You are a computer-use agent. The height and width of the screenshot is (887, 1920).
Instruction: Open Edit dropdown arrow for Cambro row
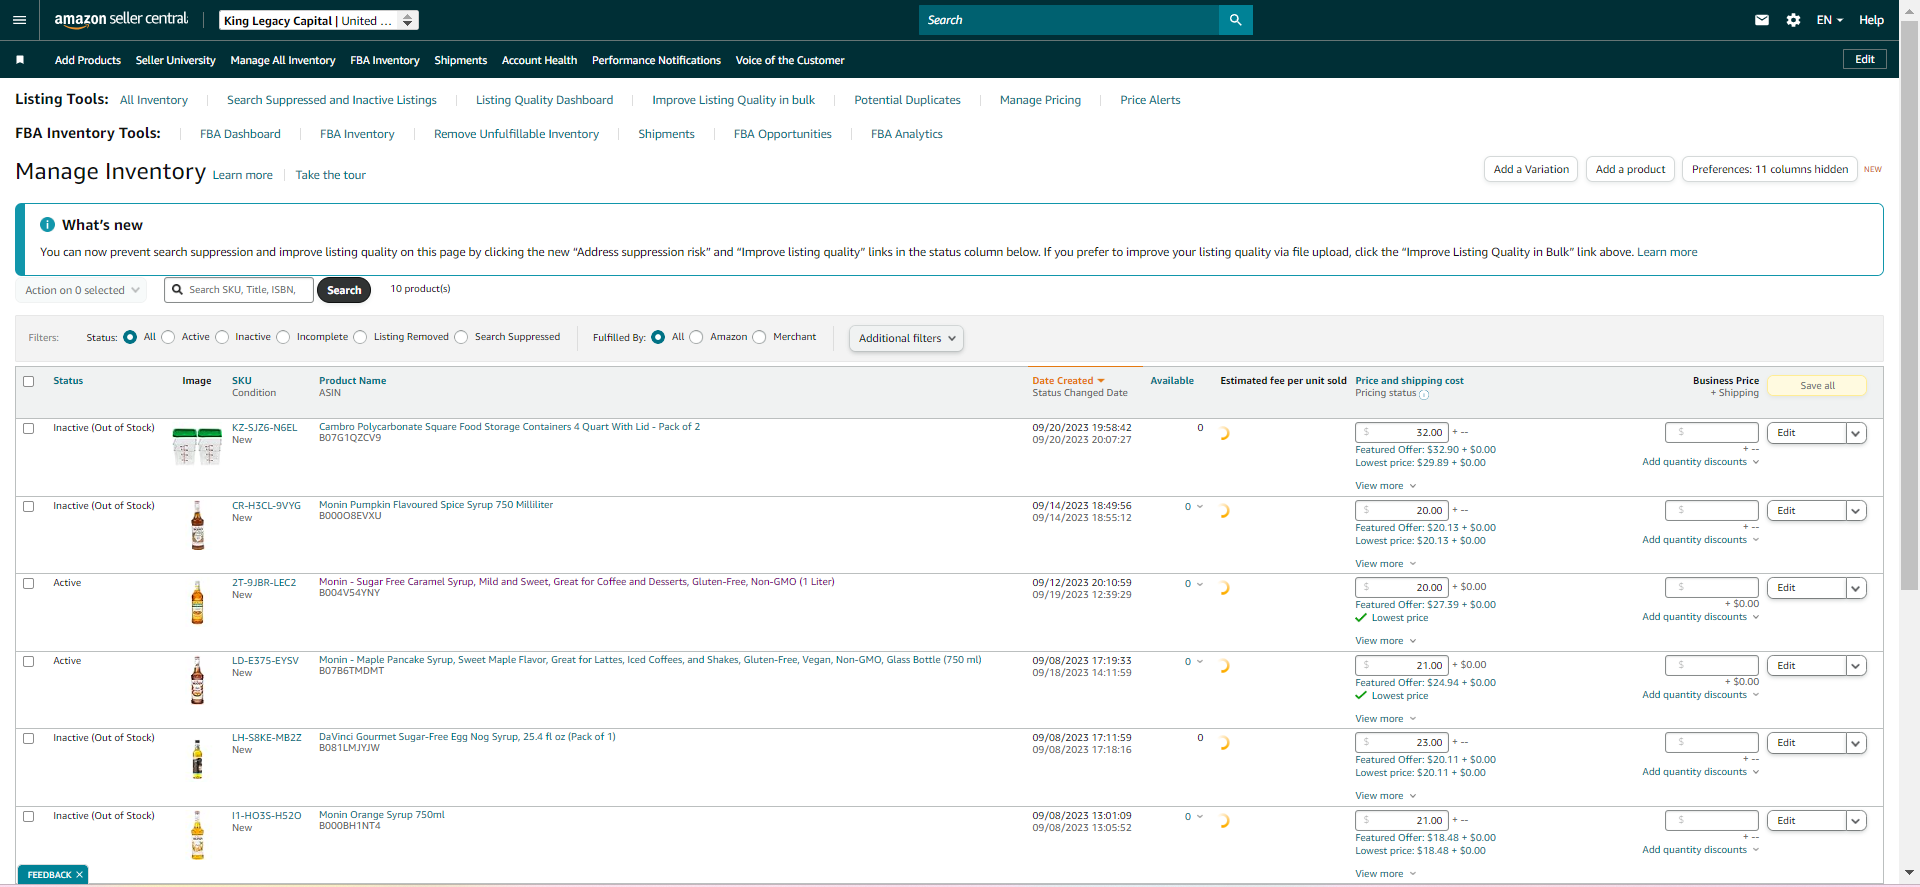tap(1856, 433)
